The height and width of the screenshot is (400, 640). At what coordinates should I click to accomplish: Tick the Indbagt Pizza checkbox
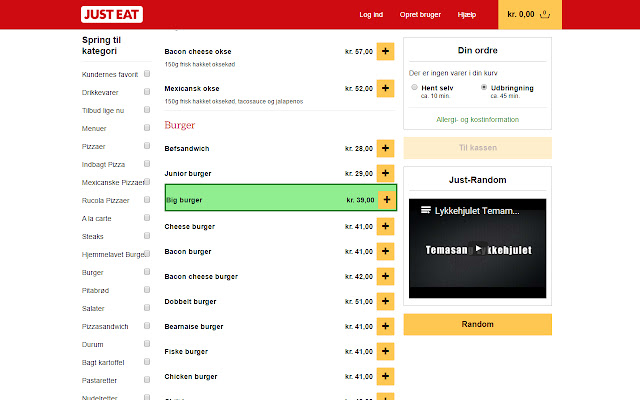click(x=147, y=164)
